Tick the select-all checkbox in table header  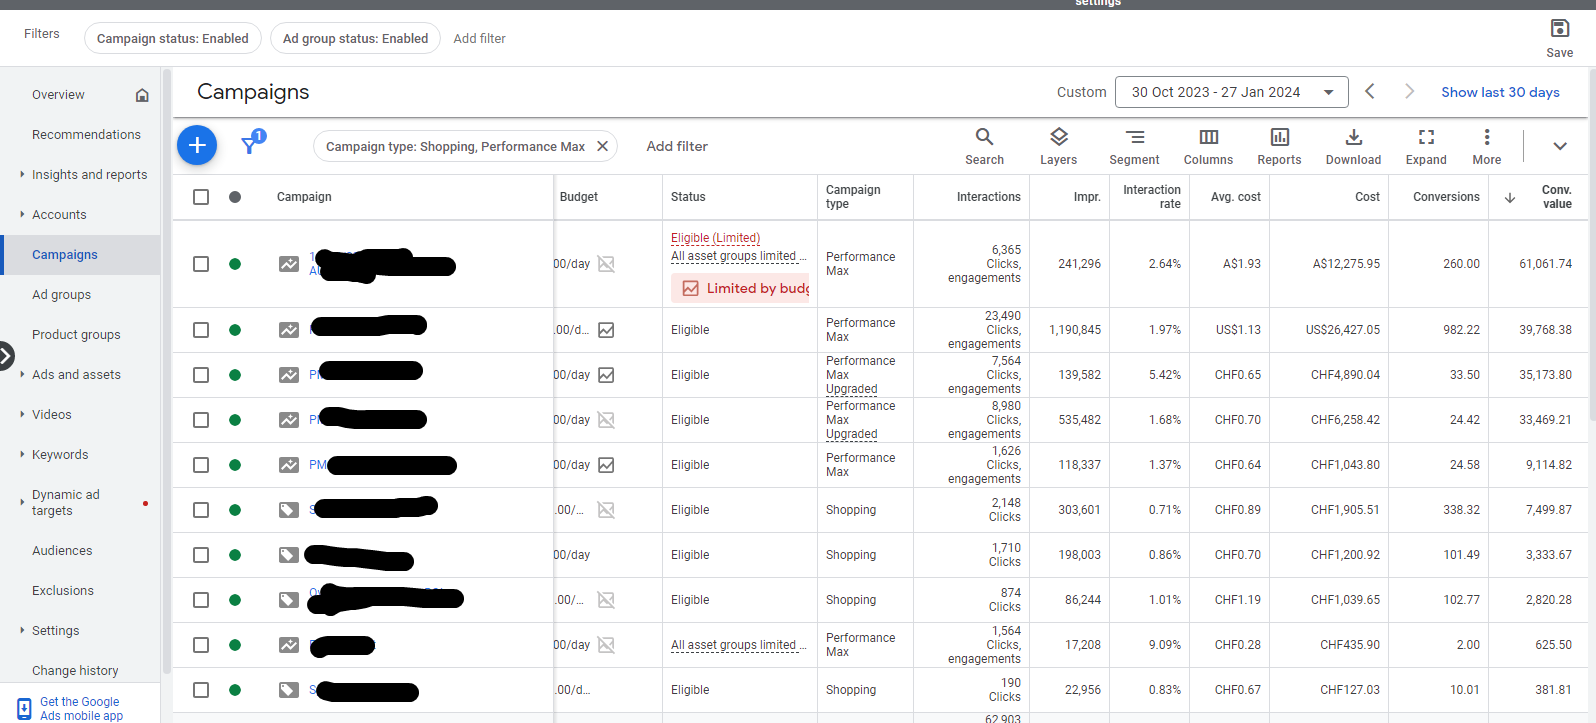pos(201,197)
